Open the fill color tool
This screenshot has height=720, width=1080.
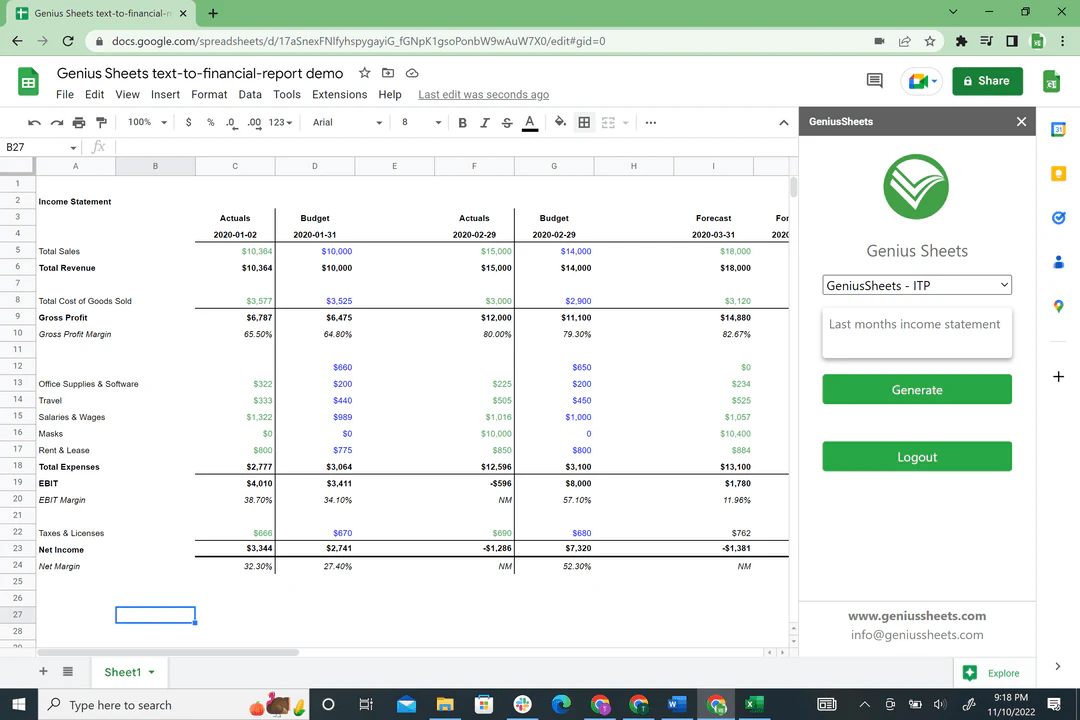pyautogui.click(x=560, y=122)
